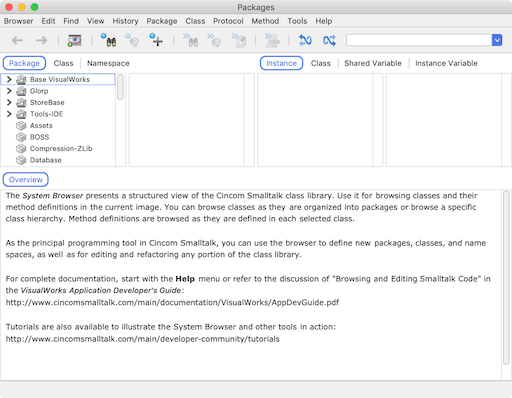512x398 pixels.
Task: Open the Package menu in menu bar
Action: click(162, 21)
